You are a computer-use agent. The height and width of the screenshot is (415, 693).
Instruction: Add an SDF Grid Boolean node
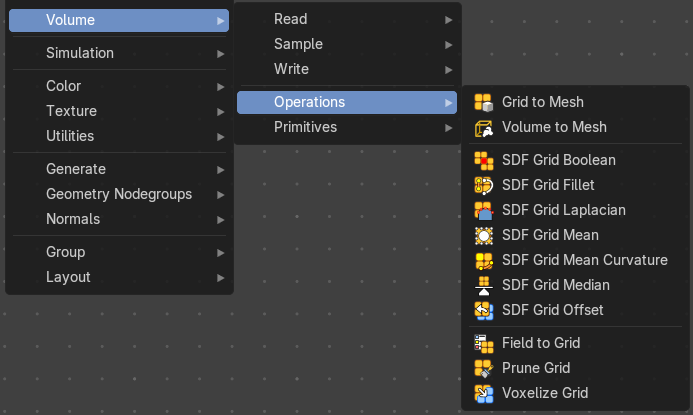coord(575,160)
